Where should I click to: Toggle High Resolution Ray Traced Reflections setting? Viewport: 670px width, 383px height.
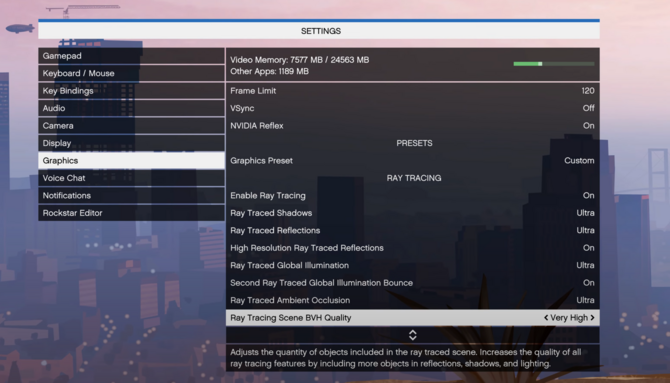[x=413, y=248]
